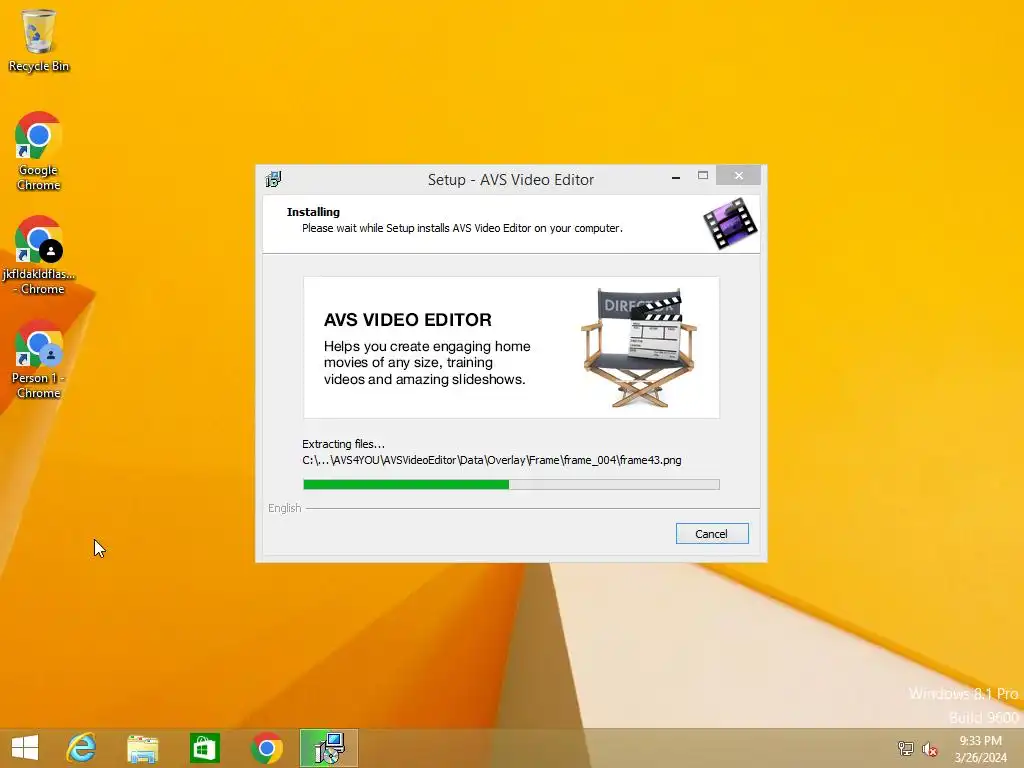Open Google Chrome from taskbar
This screenshot has width=1024, height=768.
[x=266, y=748]
